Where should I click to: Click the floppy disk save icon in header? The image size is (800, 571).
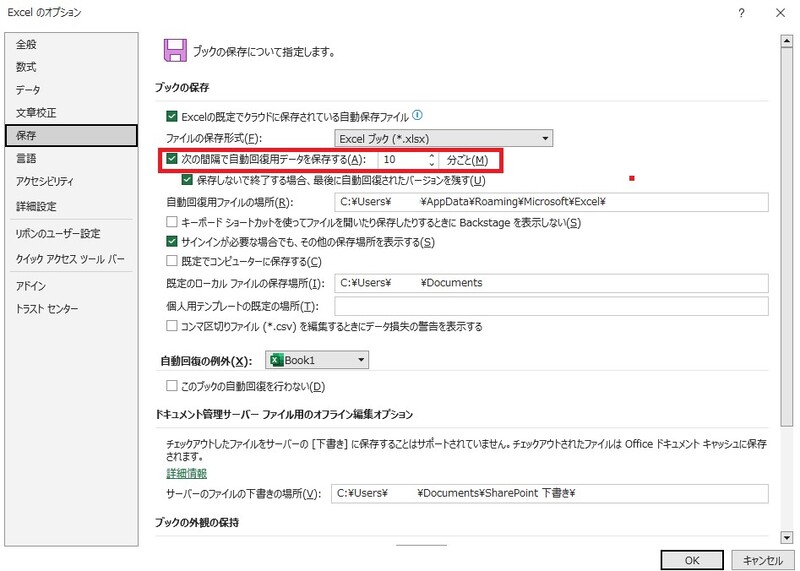point(175,51)
